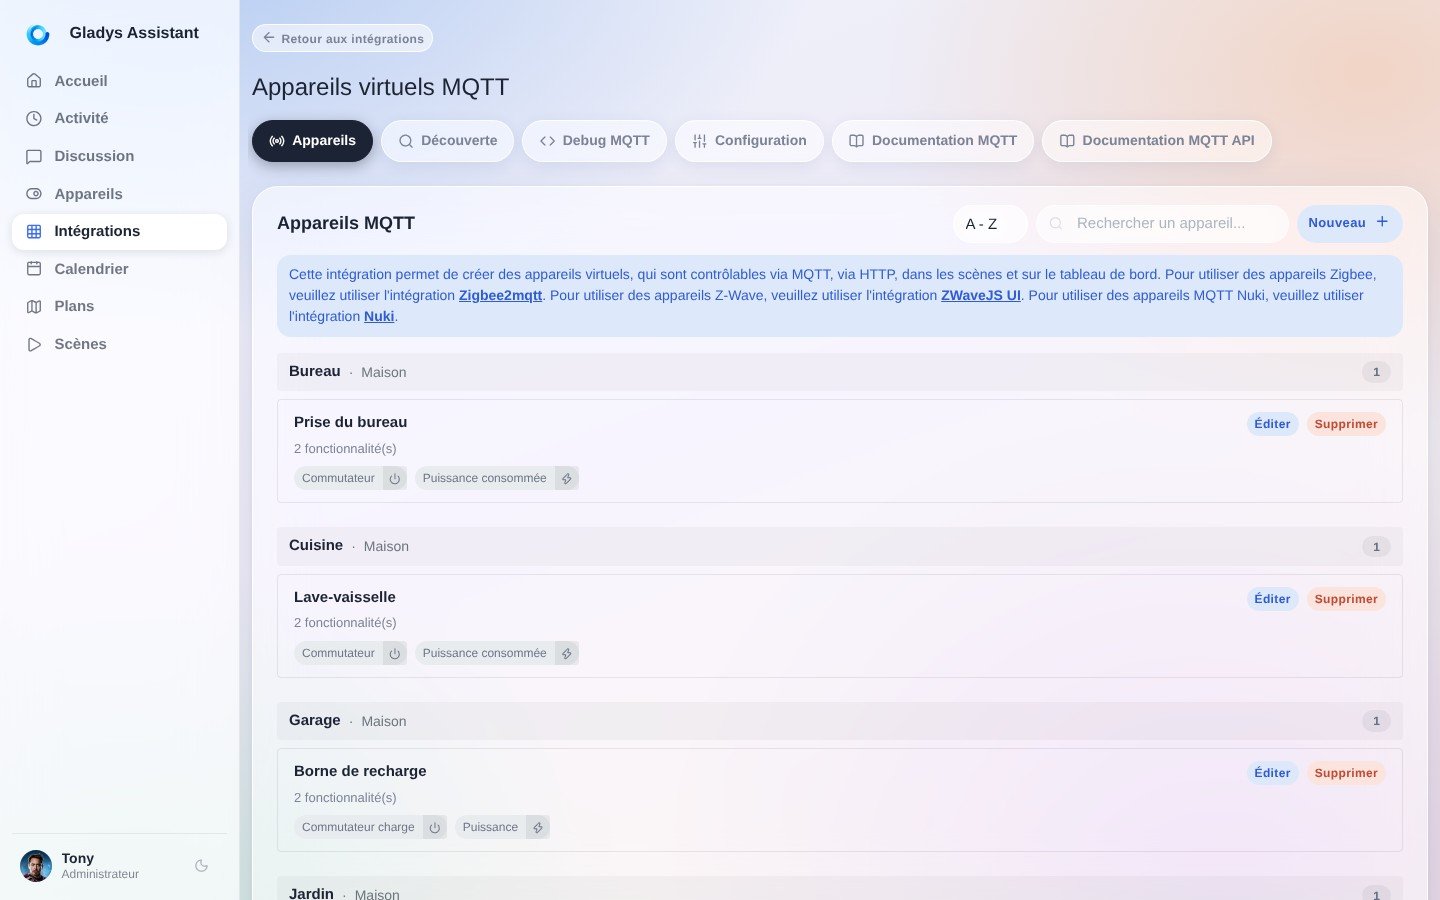
Task: Focus the Rechercher un appareil search field
Action: click(1162, 224)
